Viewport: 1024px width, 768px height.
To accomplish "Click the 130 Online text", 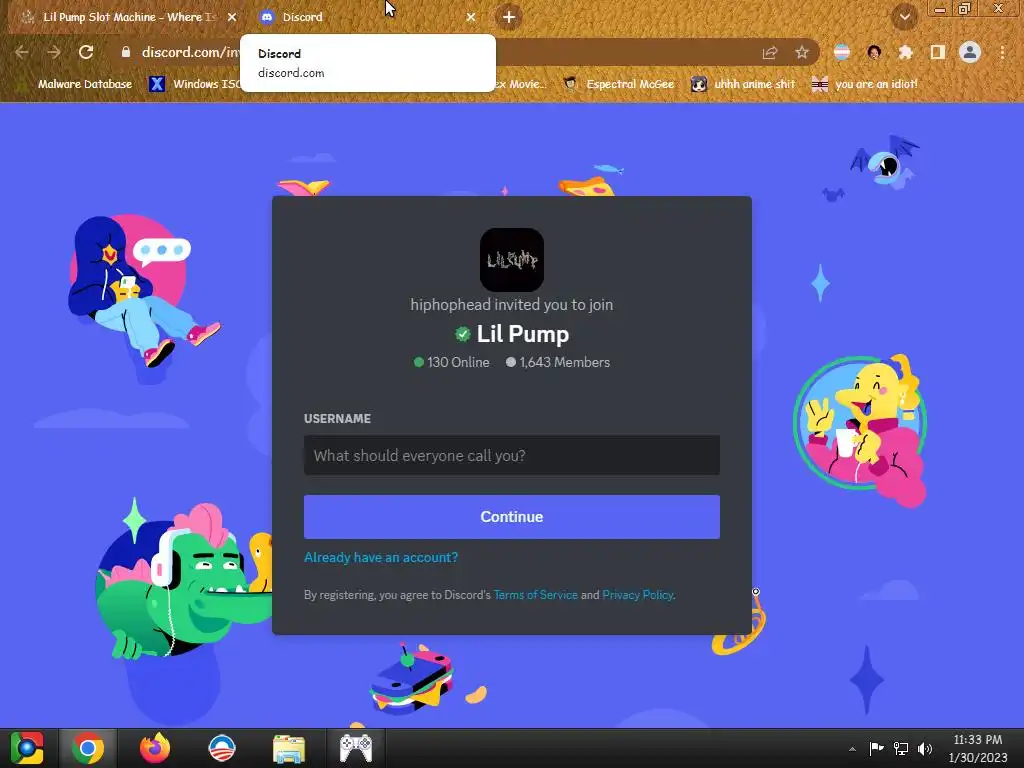I will pos(458,362).
